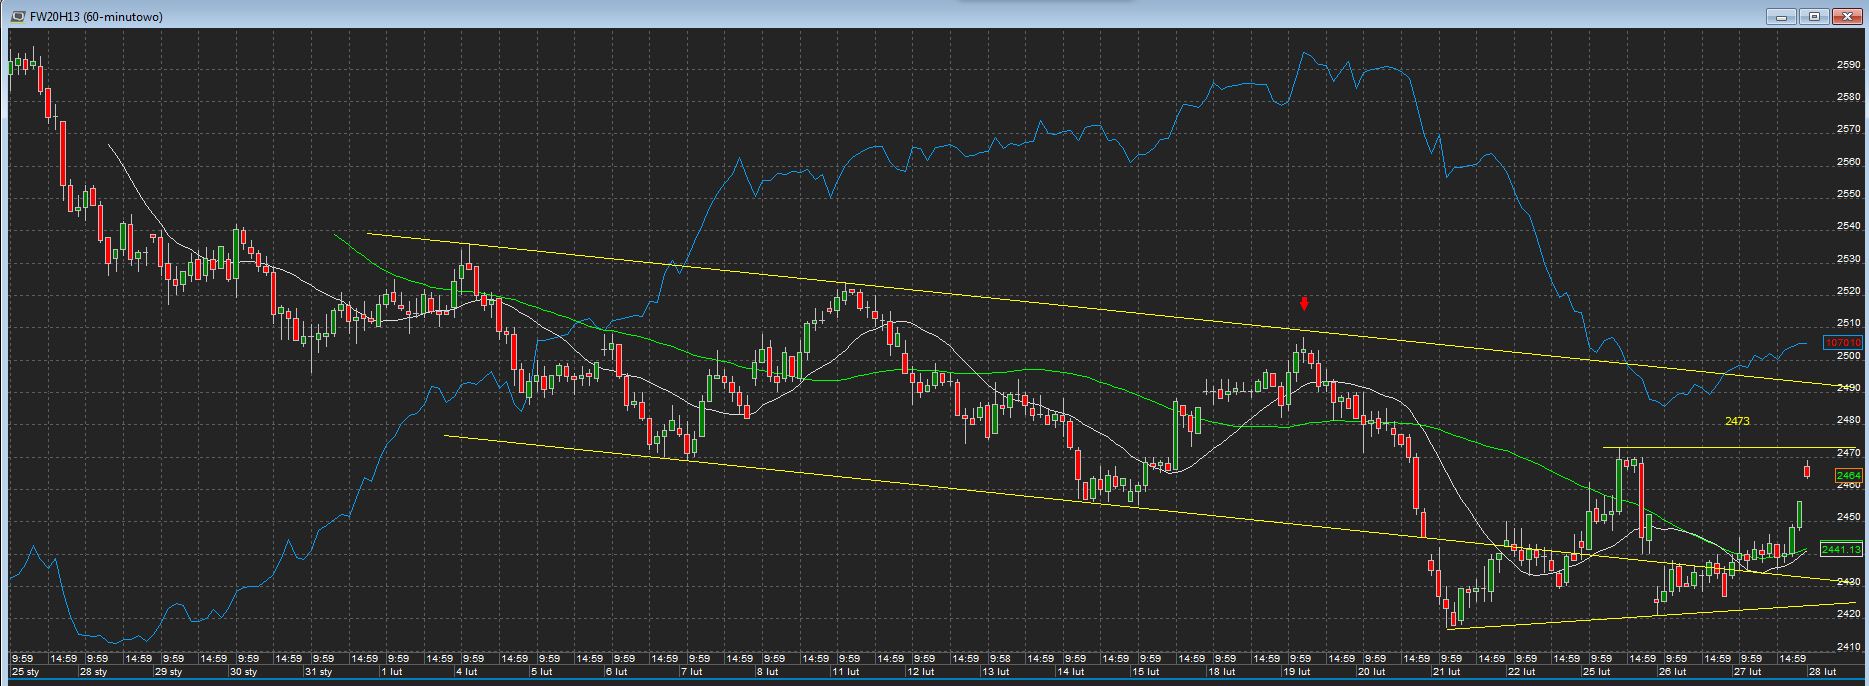Viewport: 1869px width, 686px height.
Task: Click the 2590 price axis label
Action: 1848,65
